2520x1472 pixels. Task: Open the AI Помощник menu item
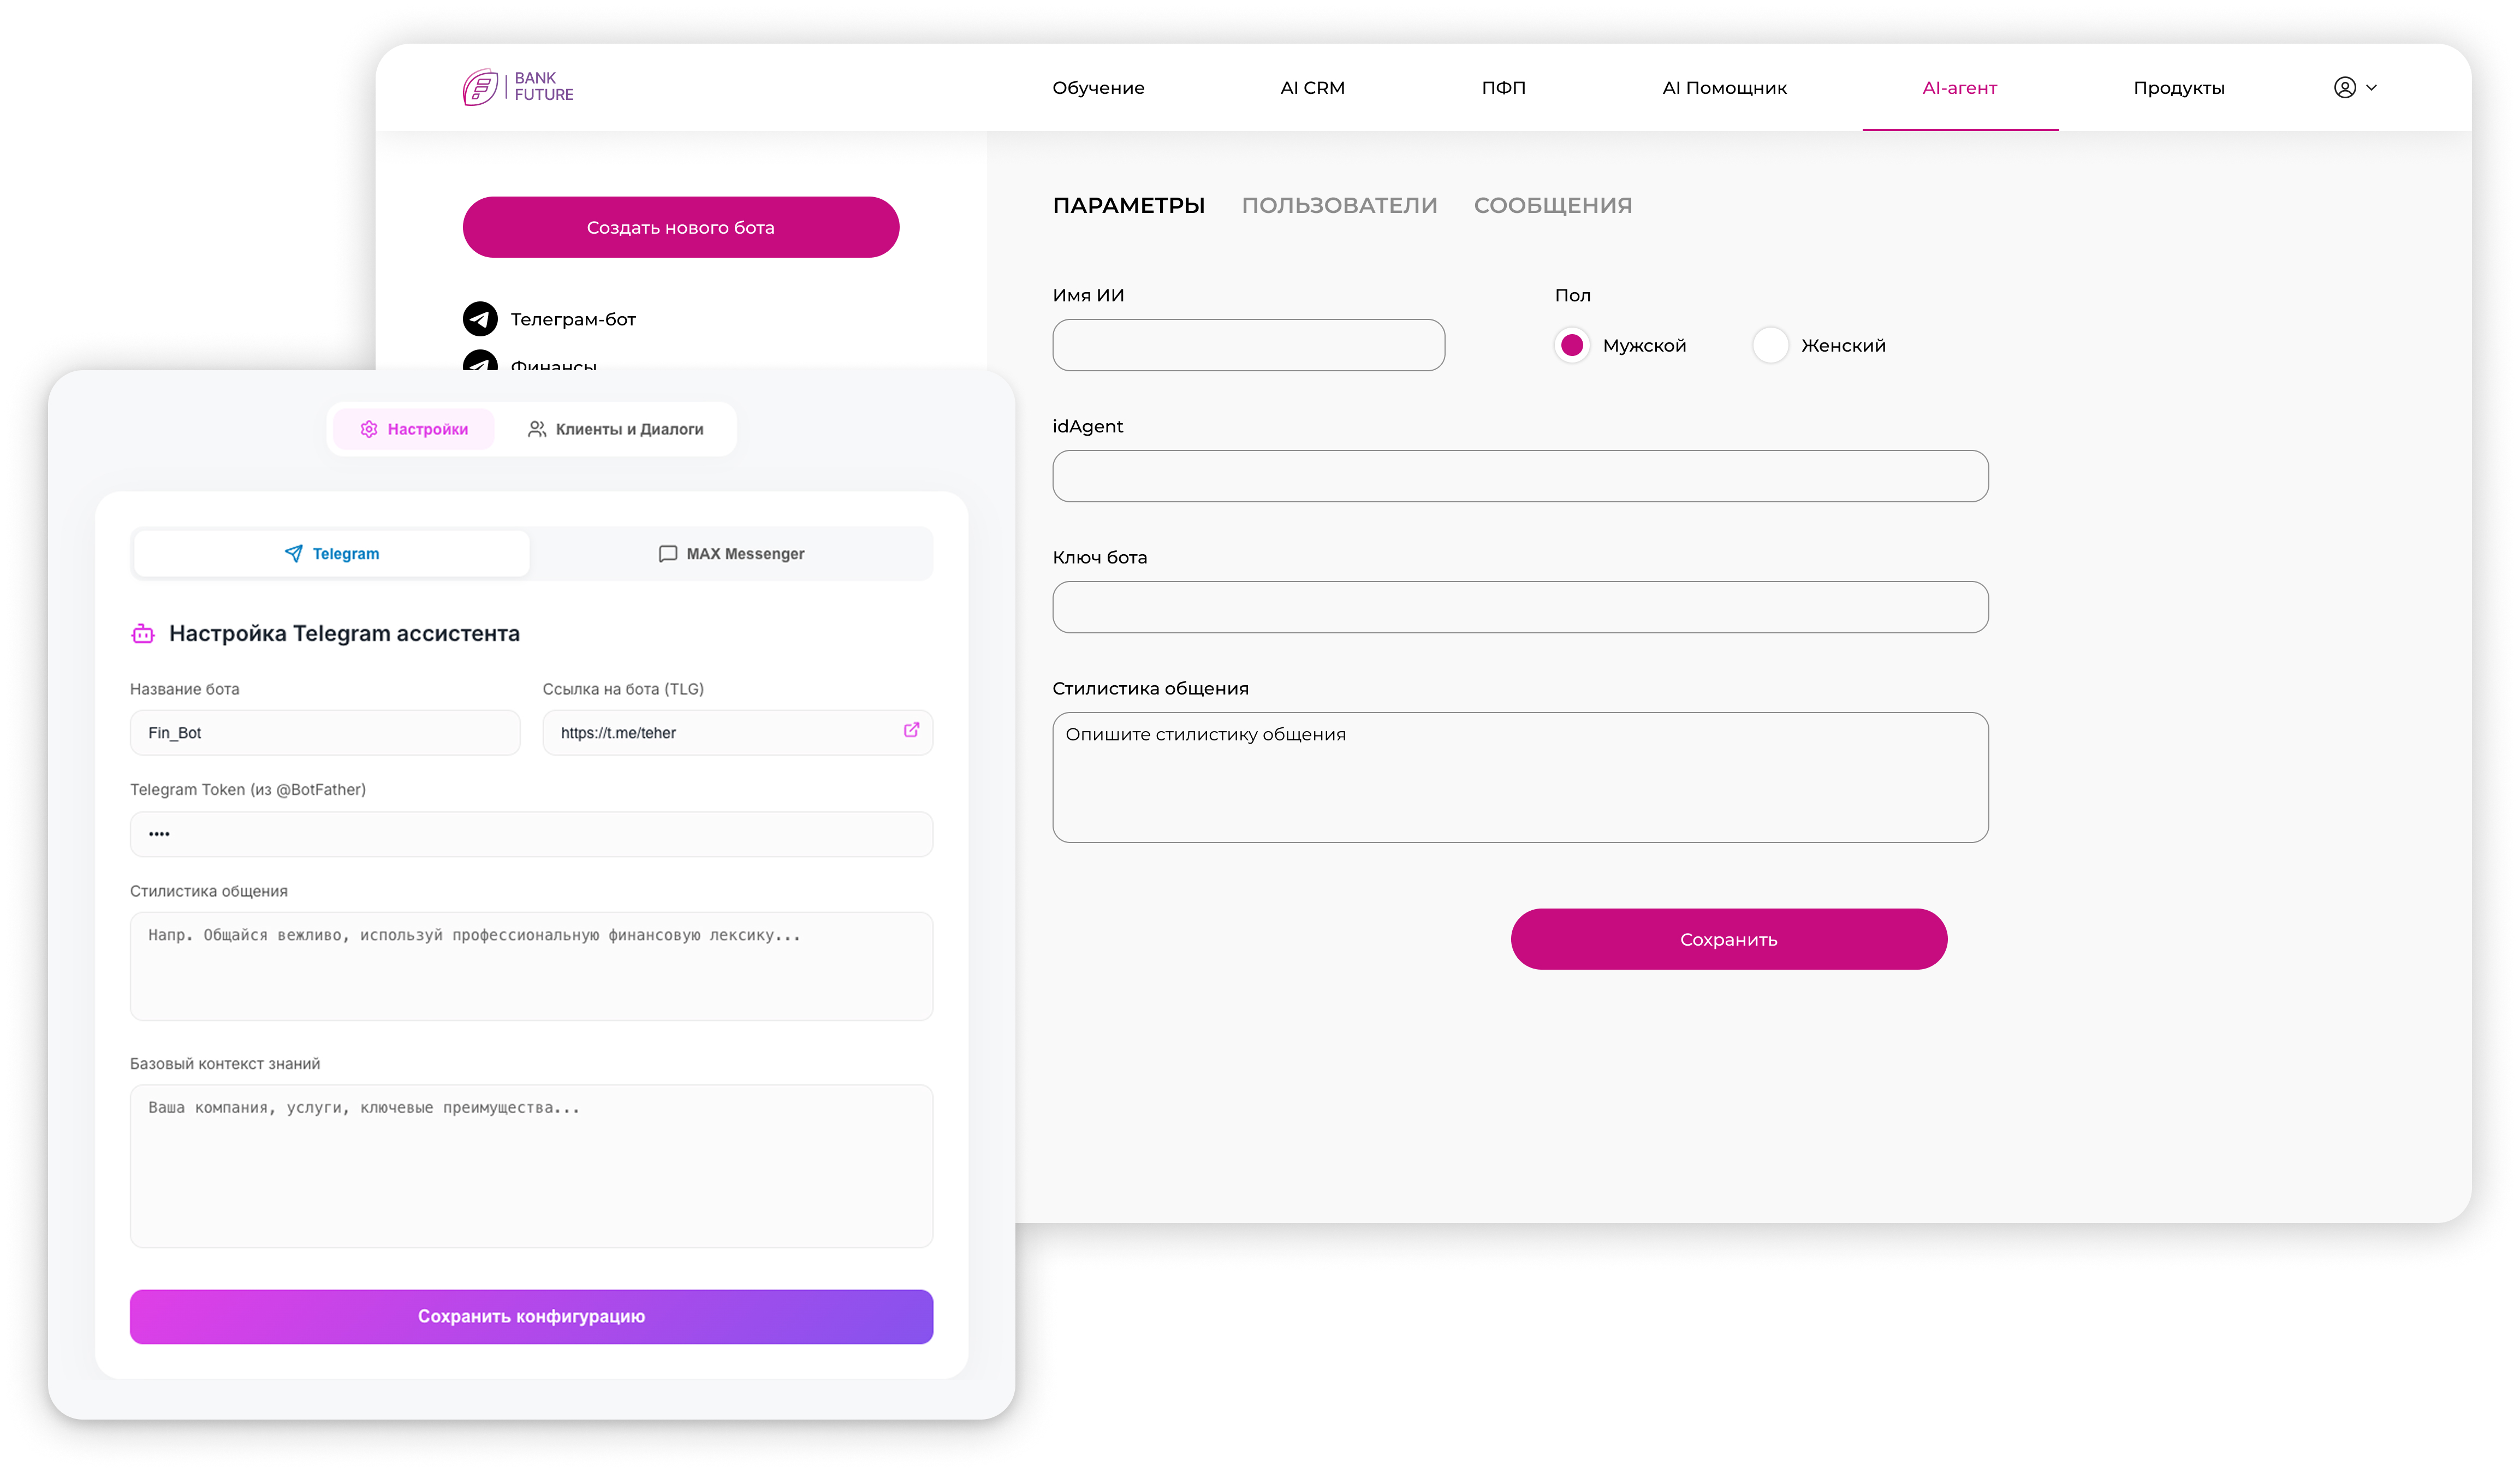[1724, 88]
